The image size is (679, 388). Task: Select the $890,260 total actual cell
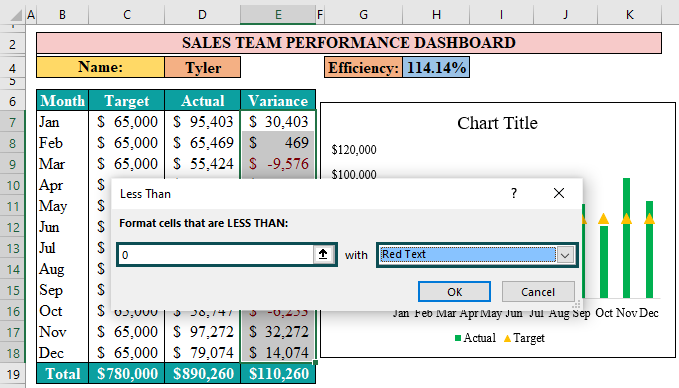pyautogui.click(x=203, y=374)
